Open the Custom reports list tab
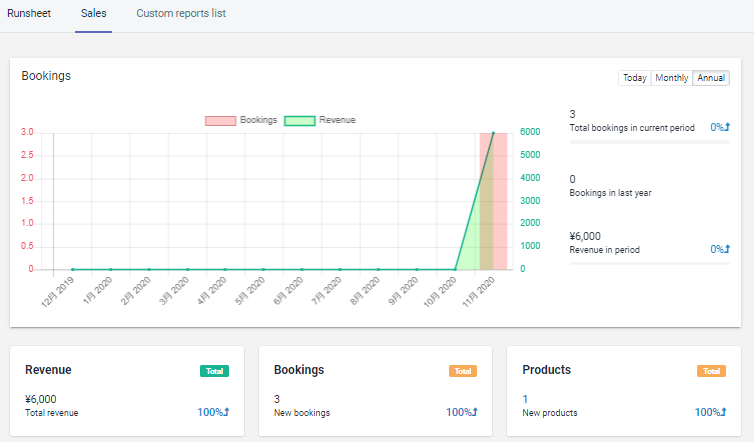Image resolution: width=754 pixels, height=442 pixels. [x=181, y=14]
